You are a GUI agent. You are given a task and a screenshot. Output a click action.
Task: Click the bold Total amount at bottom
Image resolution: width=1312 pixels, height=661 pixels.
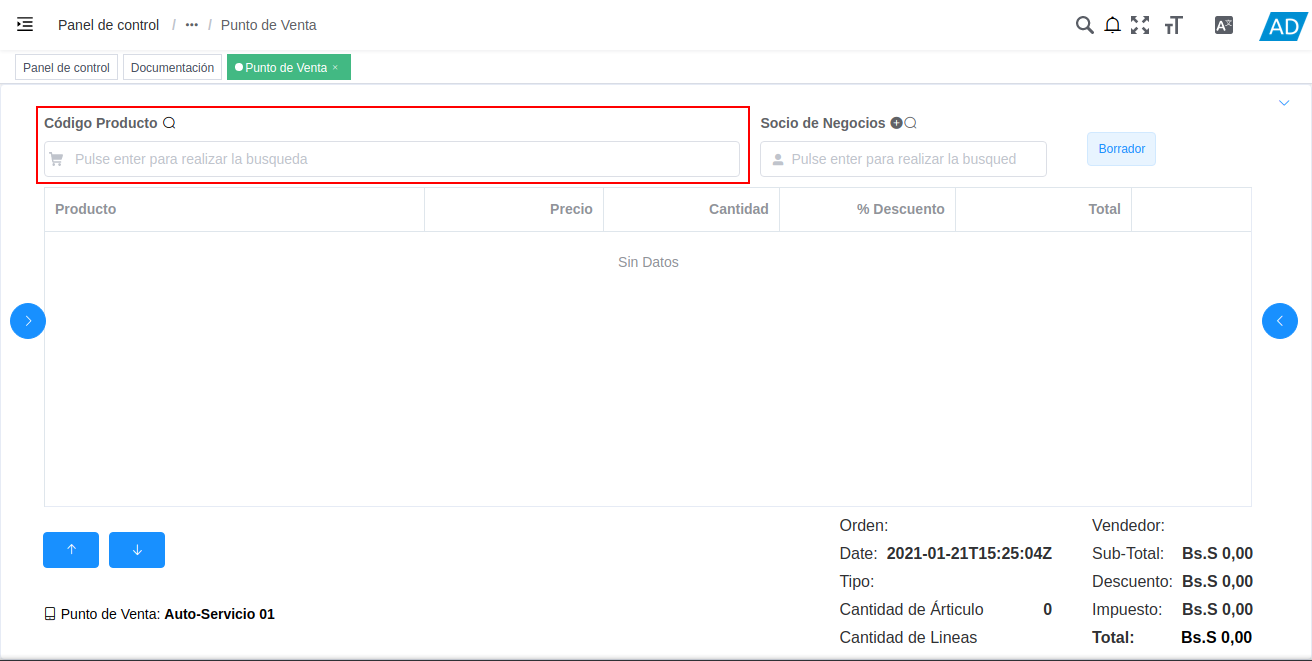pyautogui.click(x=1216, y=637)
